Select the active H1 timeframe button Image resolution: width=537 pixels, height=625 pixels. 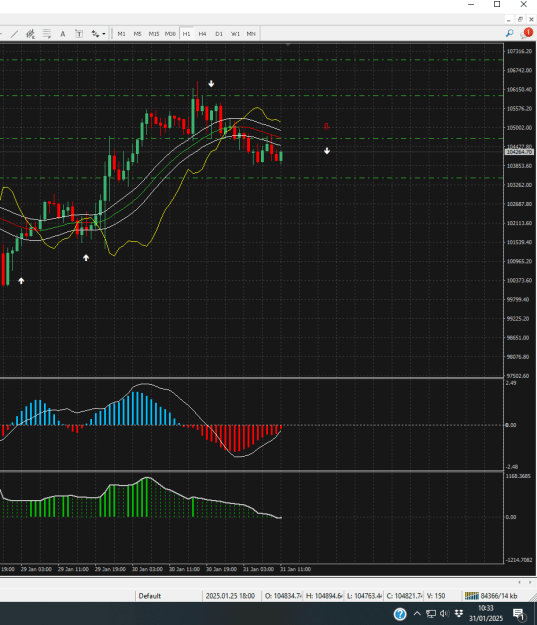pyautogui.click(x=187, y=34)
